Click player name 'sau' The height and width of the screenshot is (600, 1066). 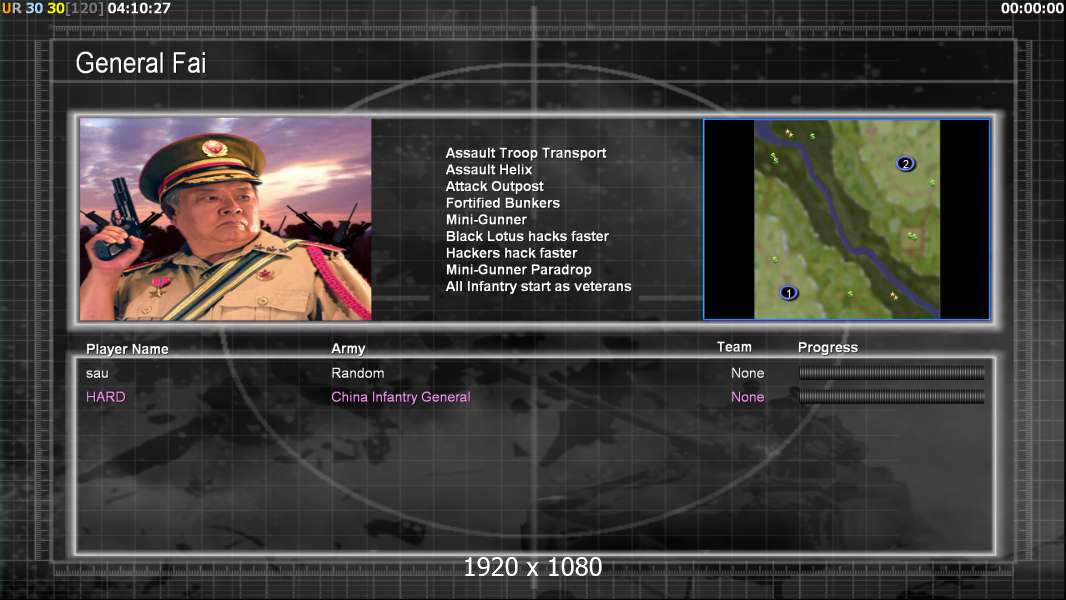click(x=97, y=373)
